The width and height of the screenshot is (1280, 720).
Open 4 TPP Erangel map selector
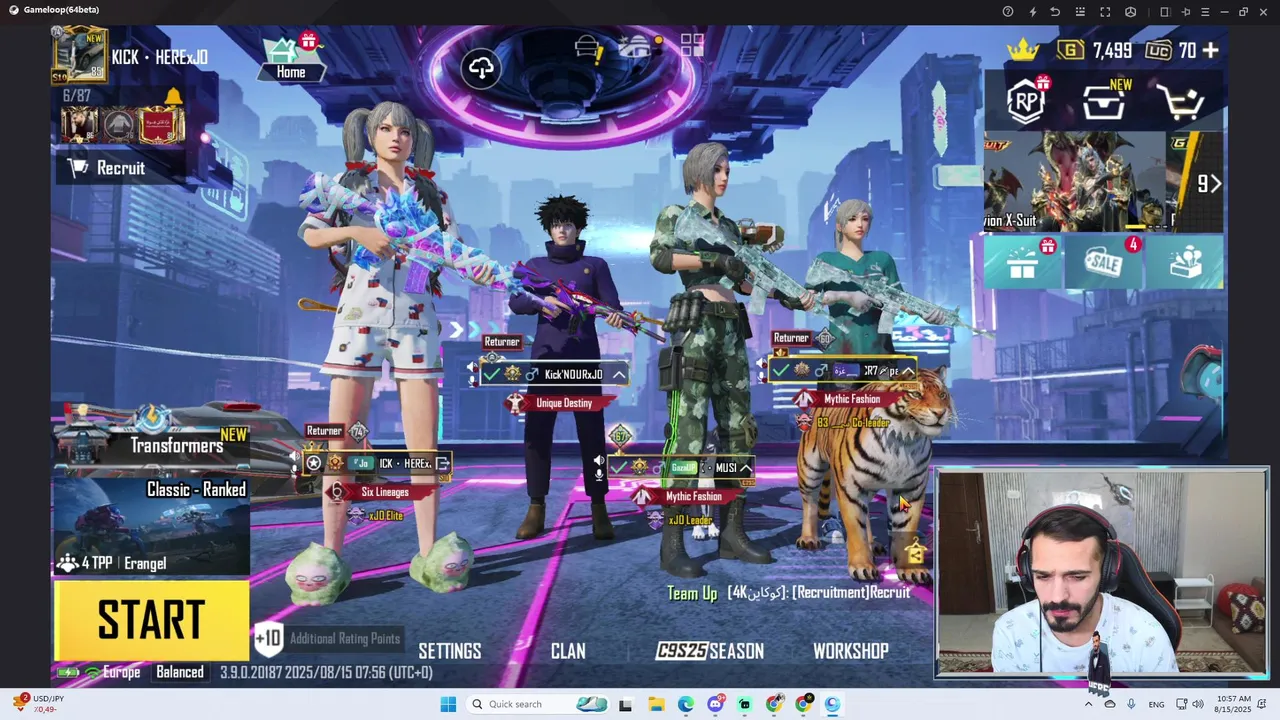coord(111,563)
